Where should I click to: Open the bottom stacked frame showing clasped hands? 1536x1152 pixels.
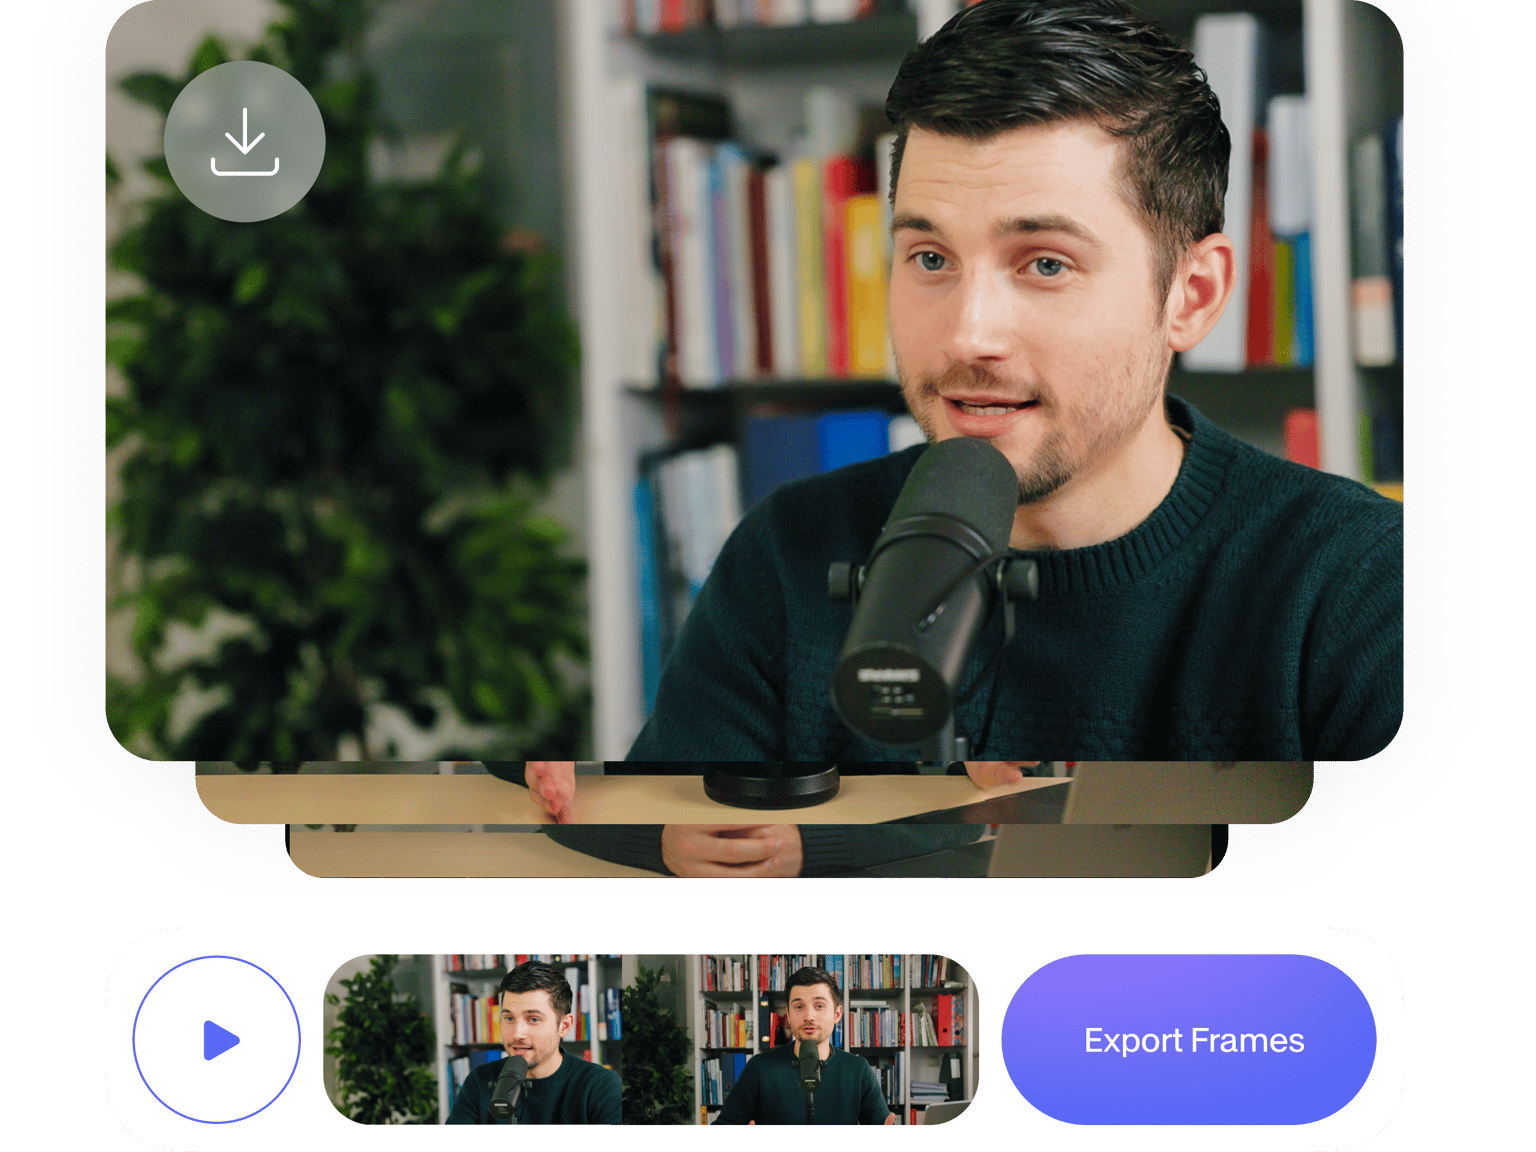pyautogui.click(x=756, y=851)
